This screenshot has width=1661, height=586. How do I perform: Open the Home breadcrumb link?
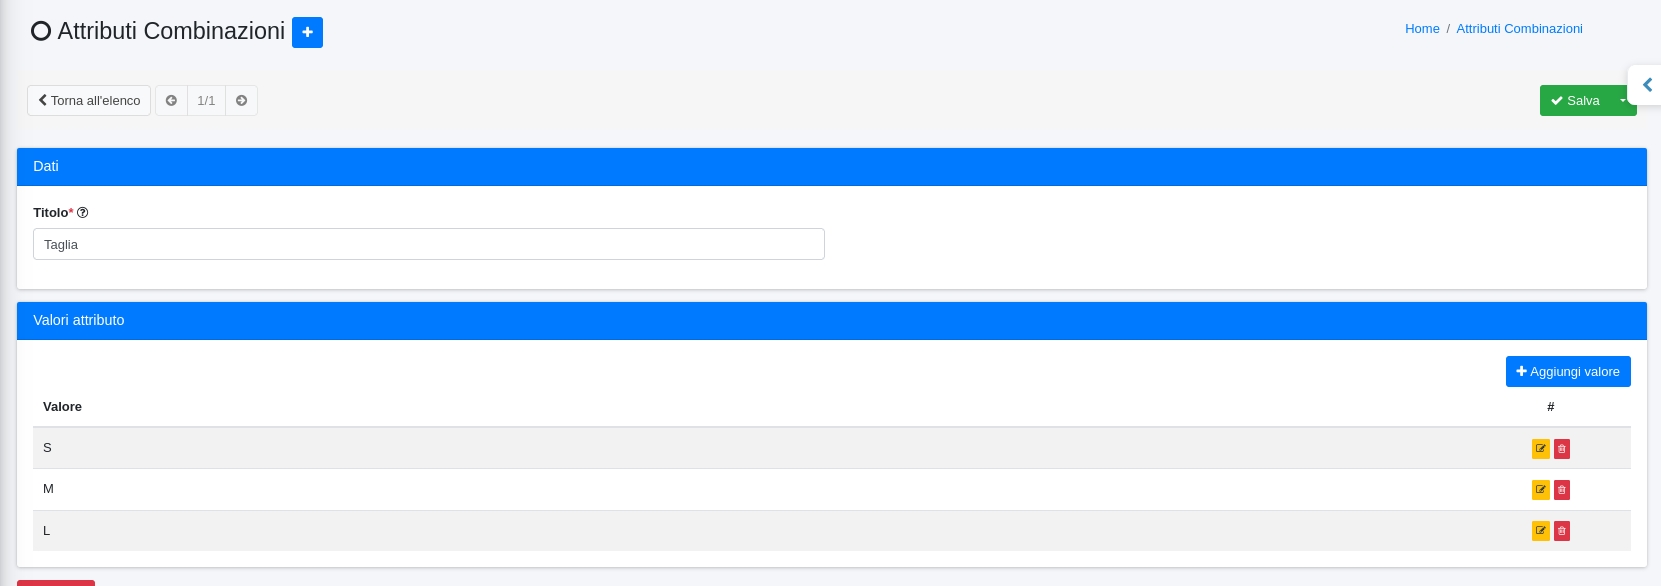[x=1422, y=29]
